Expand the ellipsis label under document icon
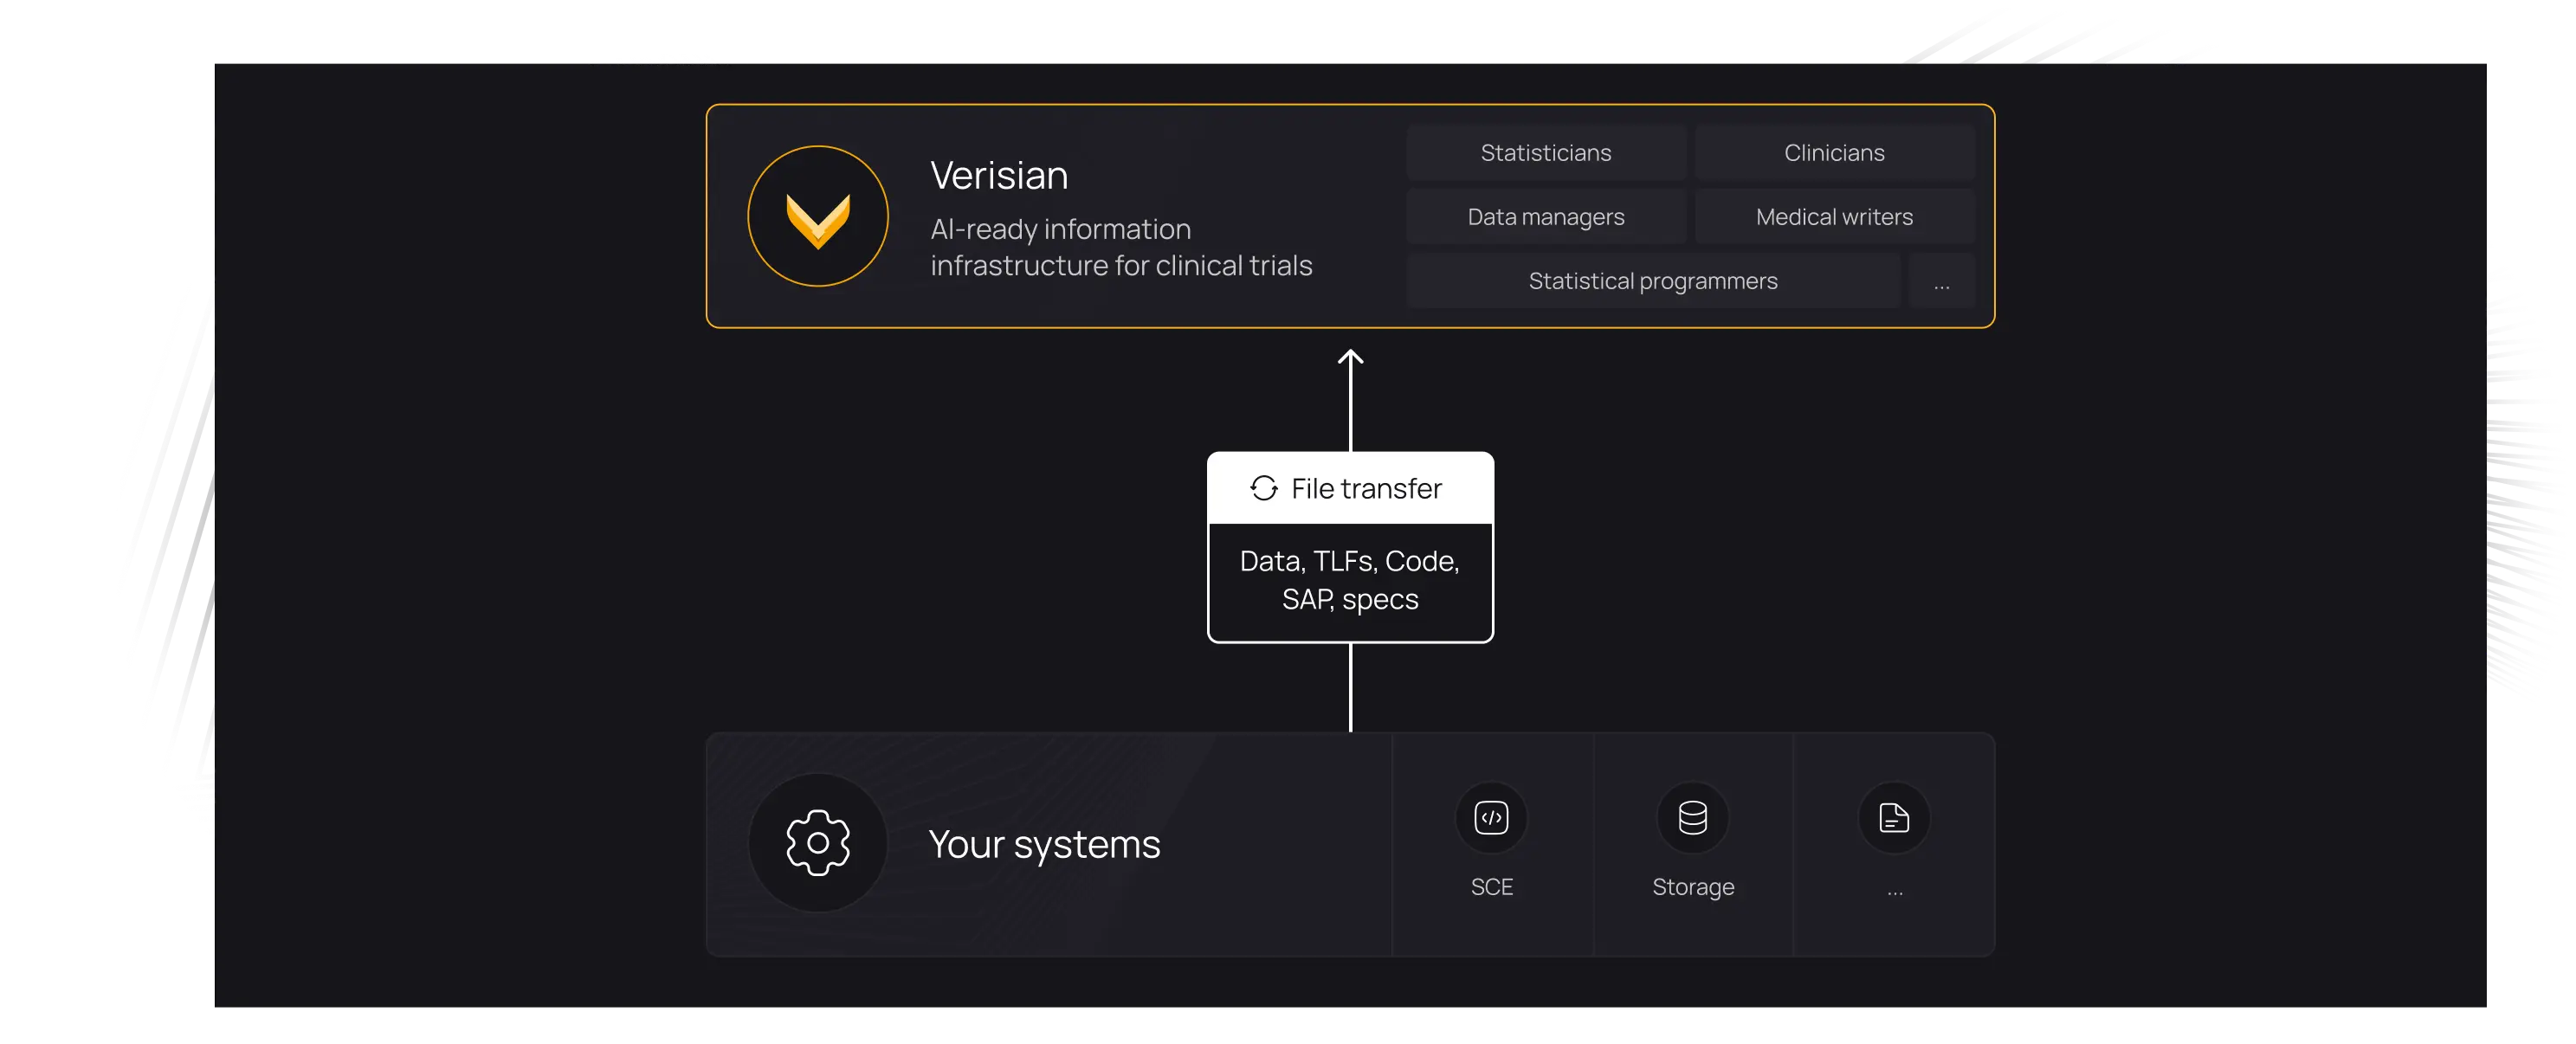2576x1044 pixels. point(1894,889)
